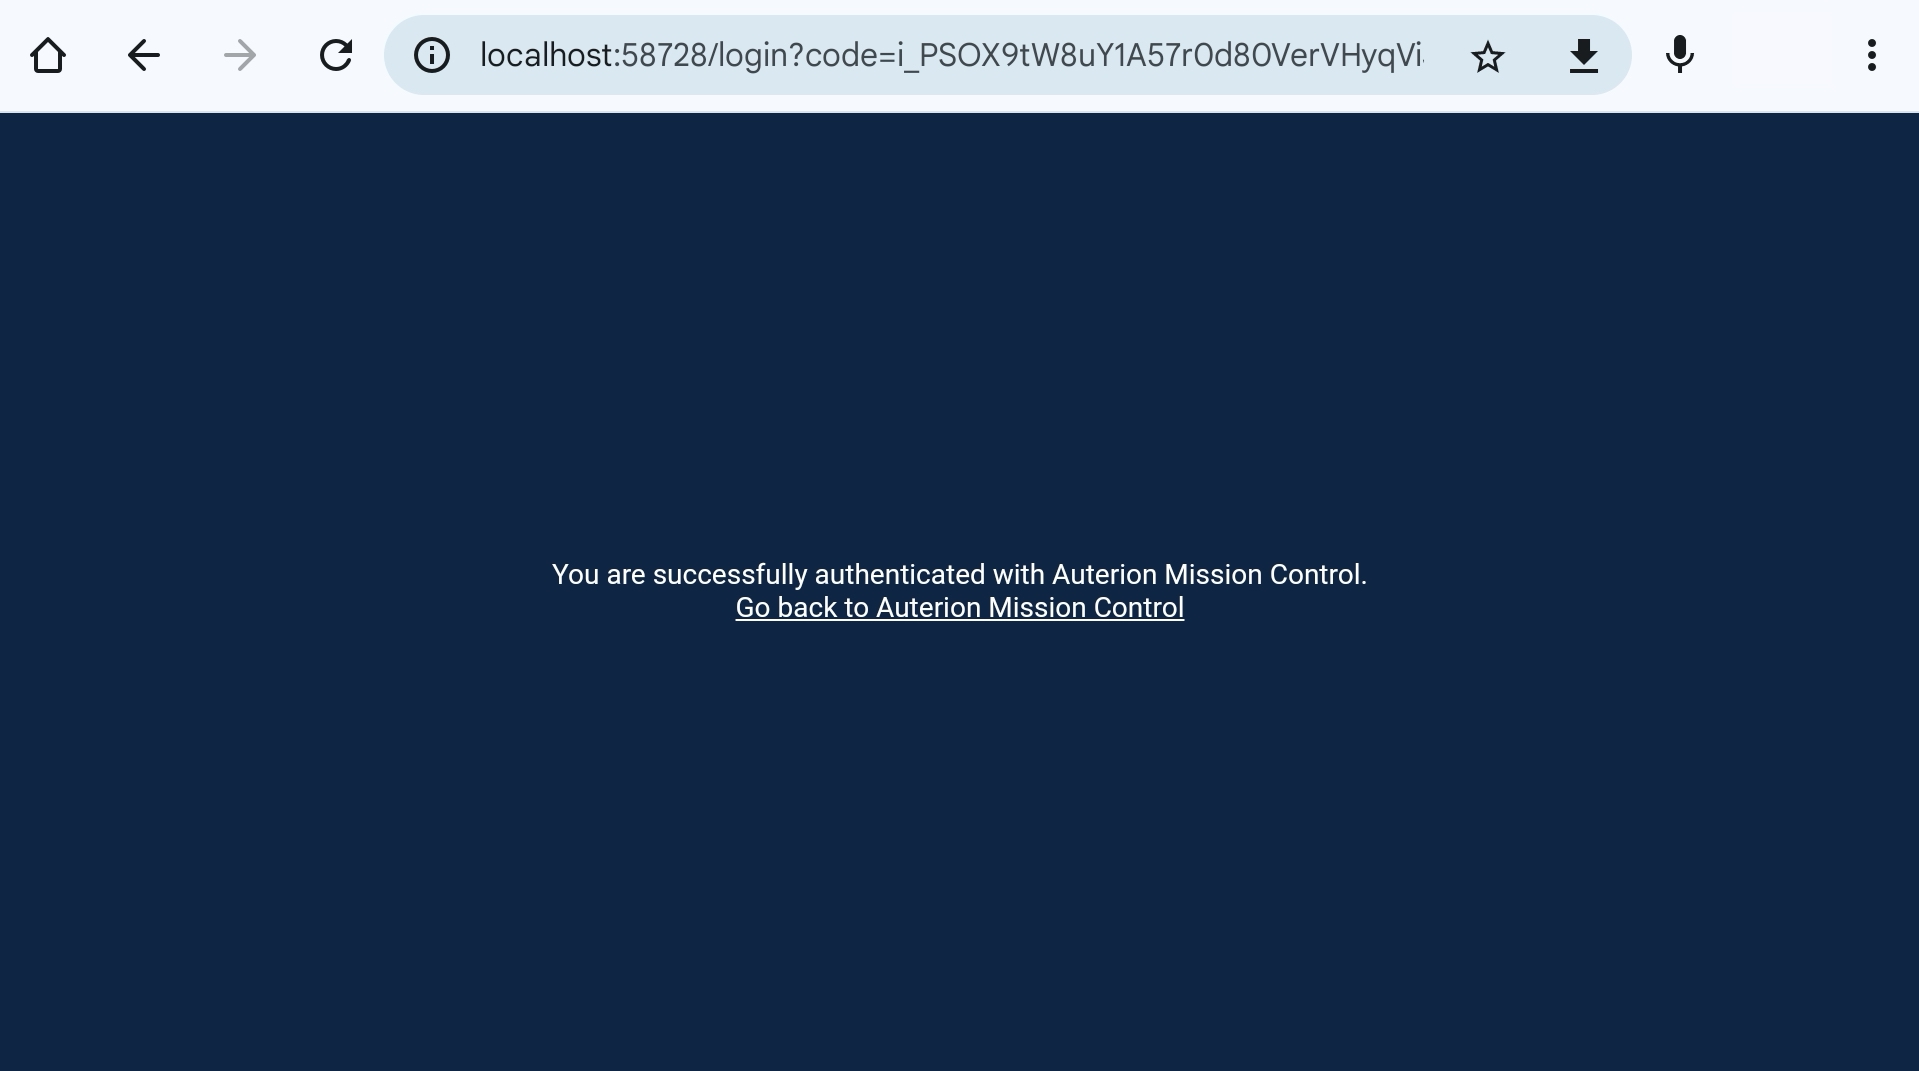
Task: Click 'Mission Control' within the underlined link
Action: (x=1086, y=608)
